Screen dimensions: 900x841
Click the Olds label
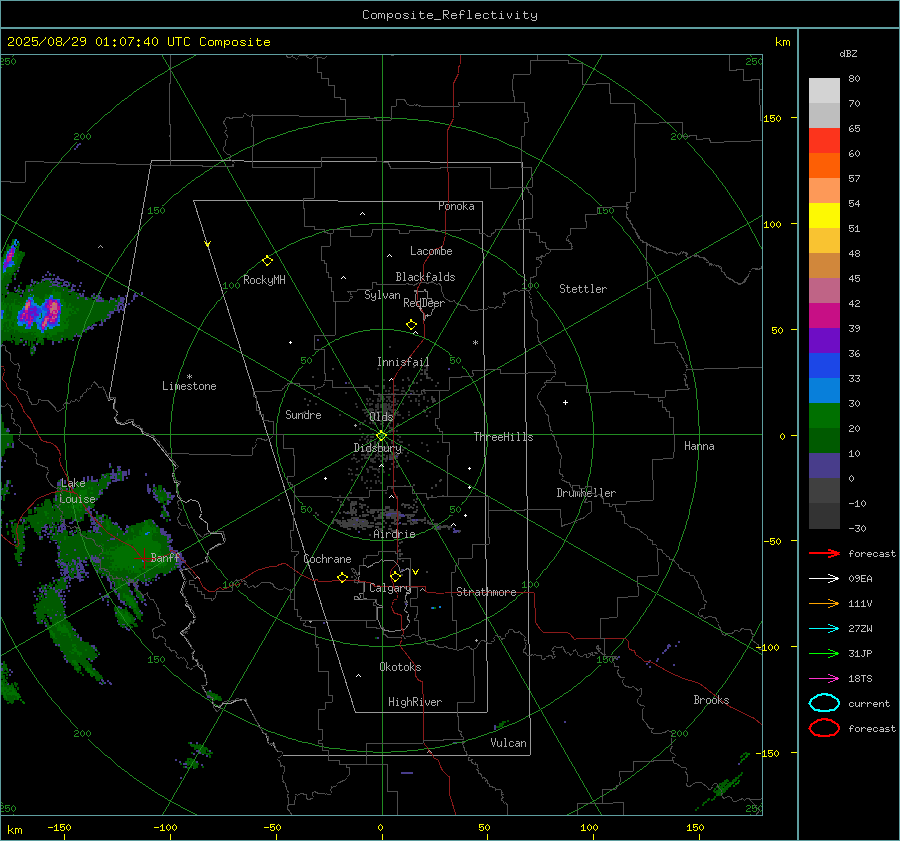pyautogui.click(x=381, y=417)
